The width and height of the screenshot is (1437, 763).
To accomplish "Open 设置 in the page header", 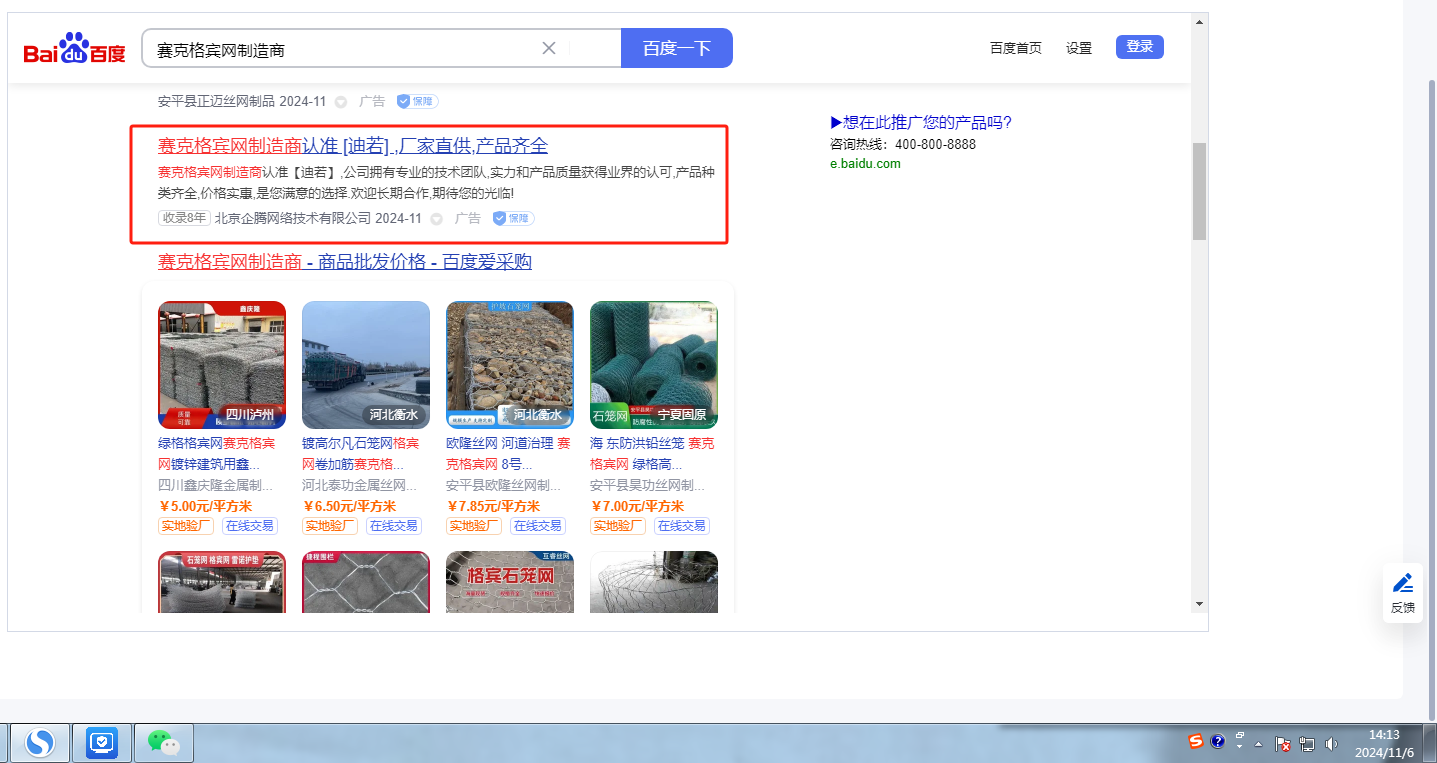I will (x=1079, y=48).
